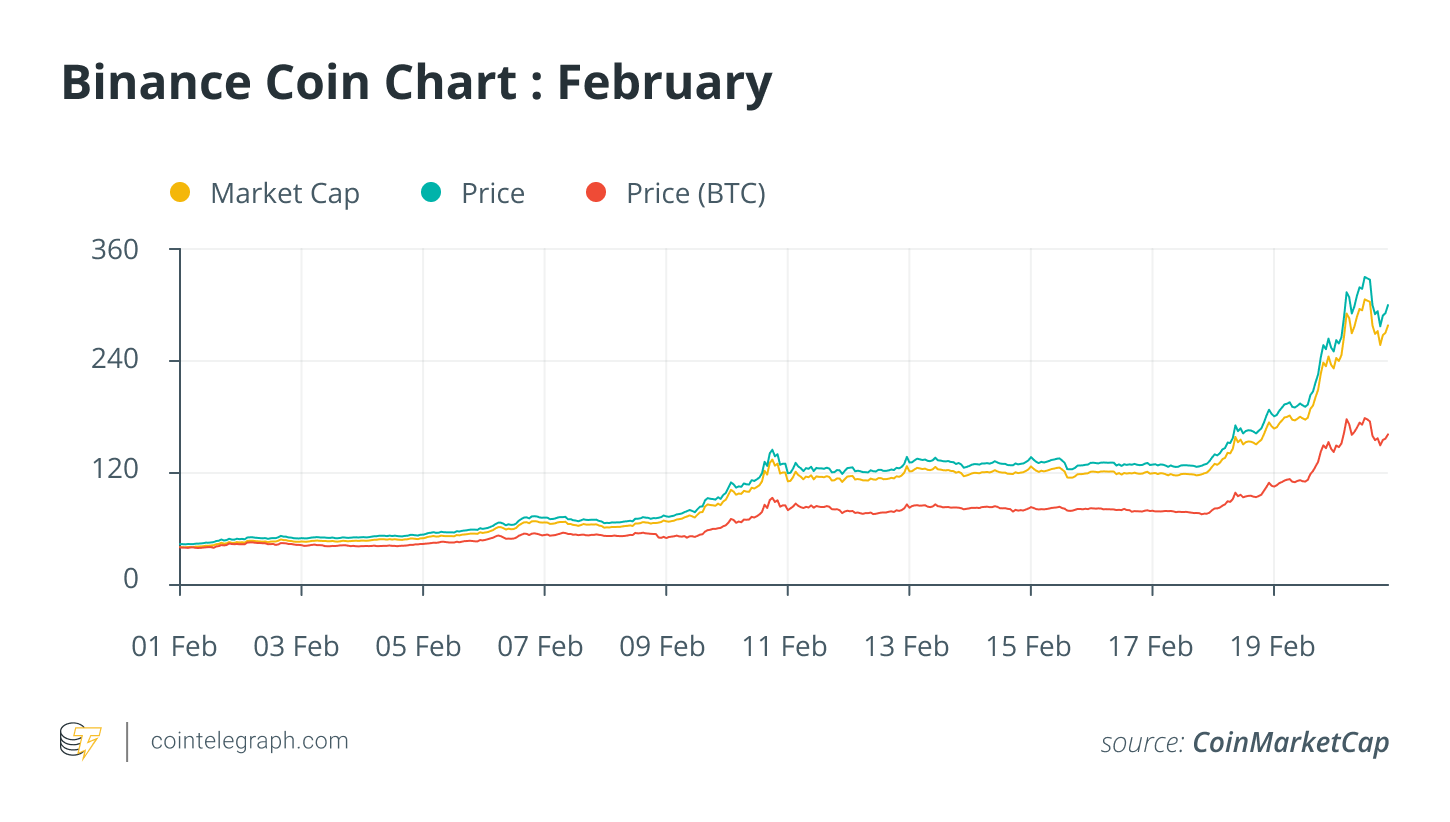This screenshot has height=822, width=1450.
Task: Select the 19 Feb axis label
Action: coord(1272,647)
